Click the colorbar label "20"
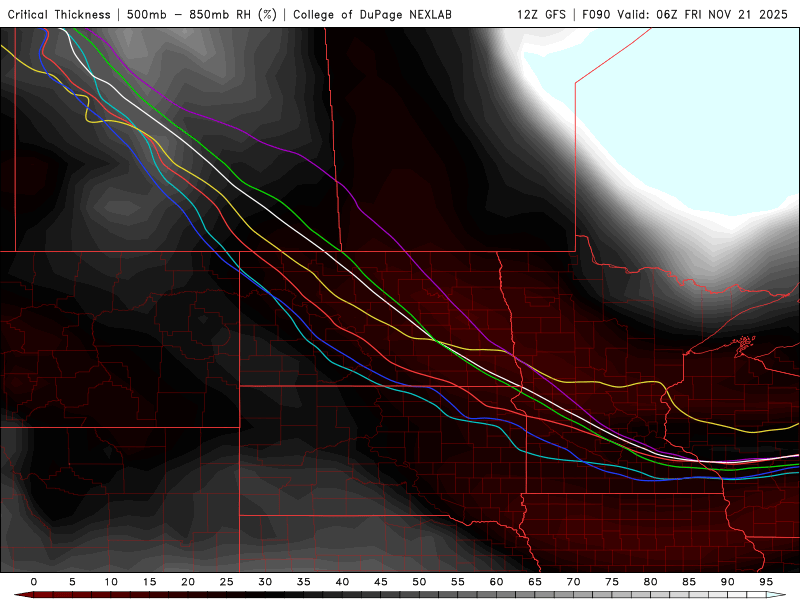Image resolution: width=800 pixels, height=600 pixels. (188, 582)
